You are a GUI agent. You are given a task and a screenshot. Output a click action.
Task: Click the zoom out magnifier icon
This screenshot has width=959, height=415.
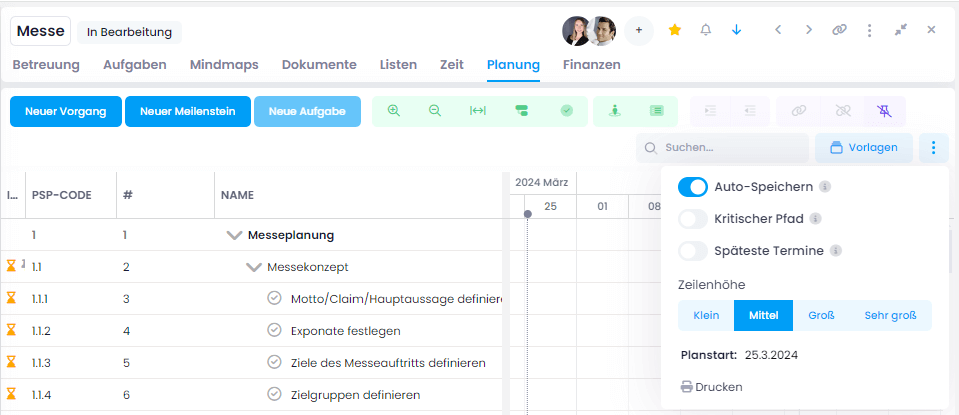[x=435, y=111]
